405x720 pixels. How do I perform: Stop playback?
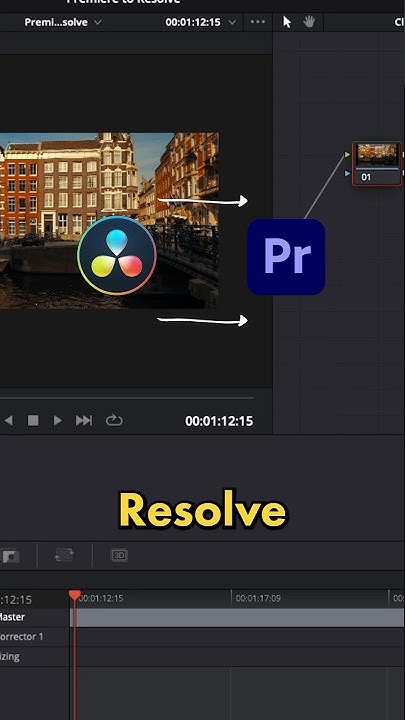coord(33,420)
